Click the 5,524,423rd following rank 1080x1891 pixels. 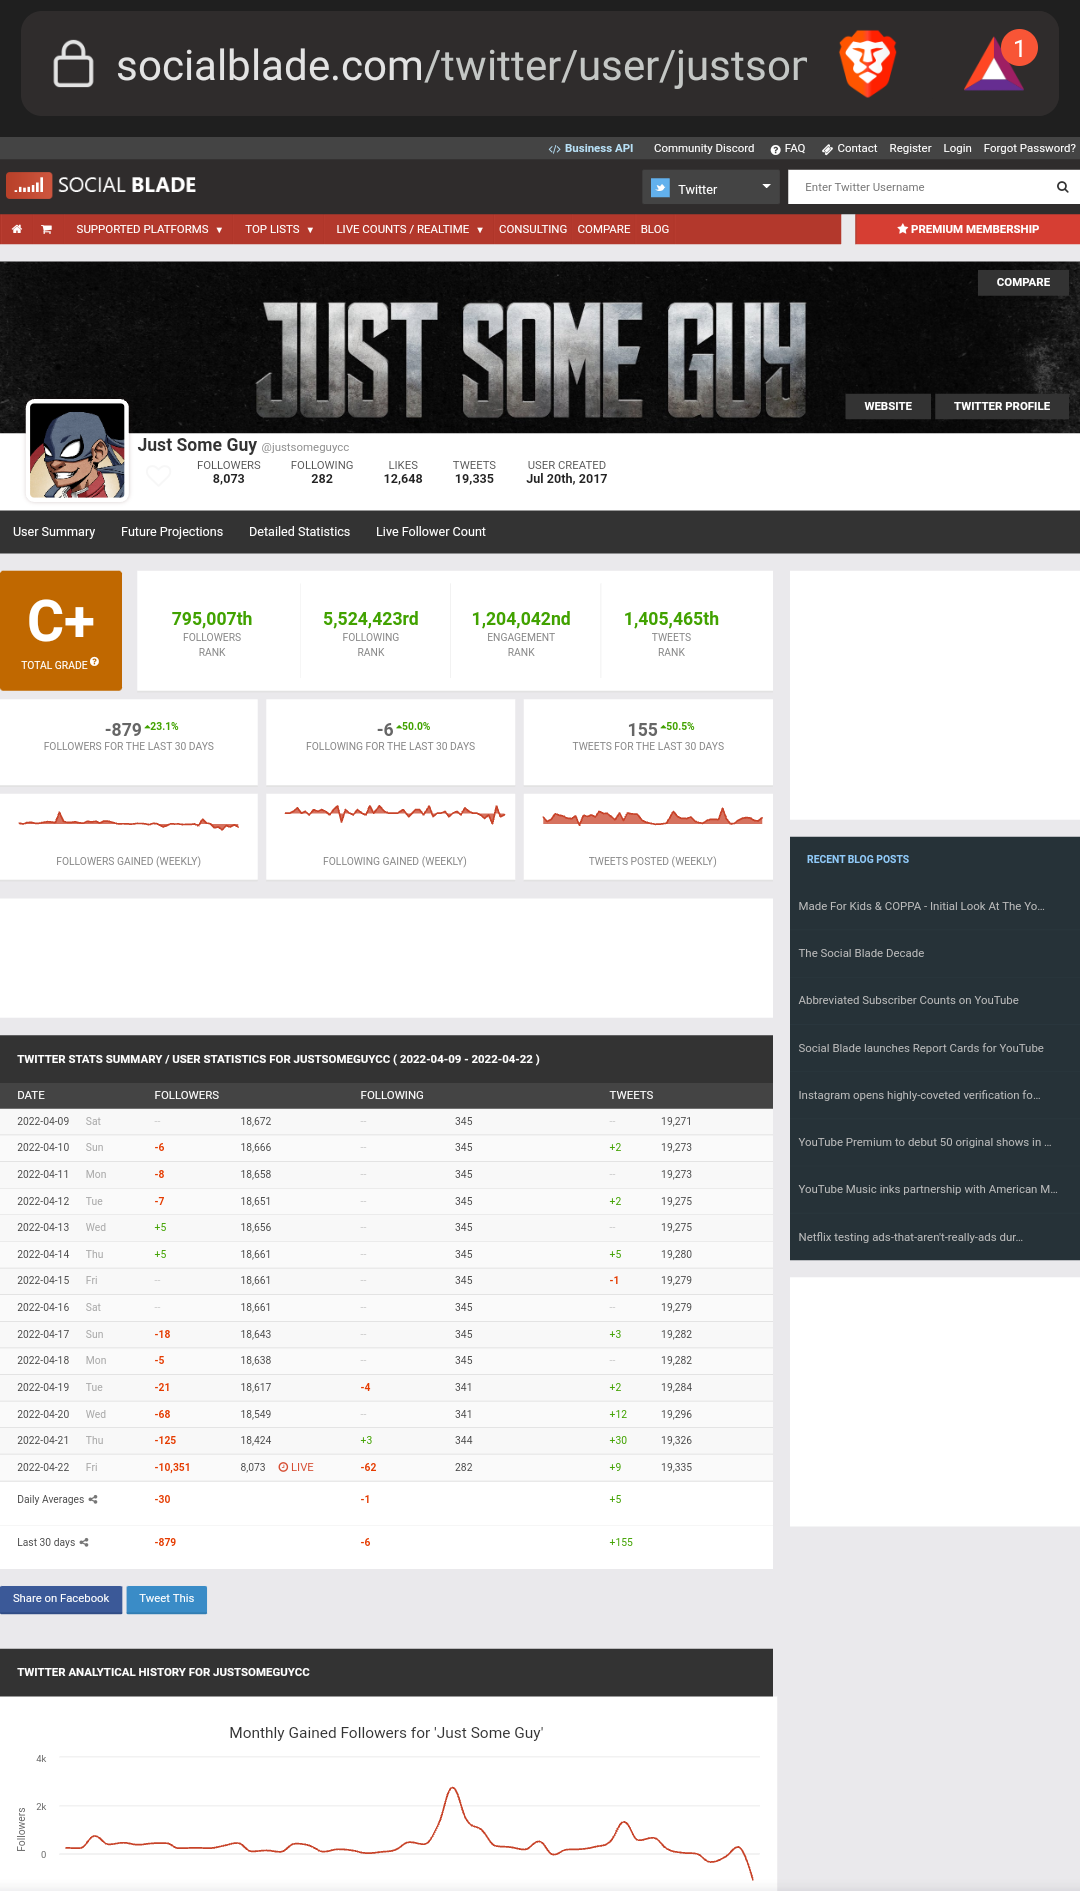click(x=371, y=619)
